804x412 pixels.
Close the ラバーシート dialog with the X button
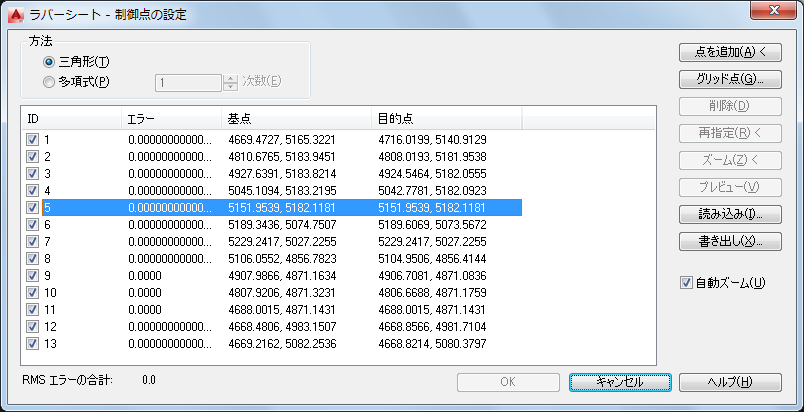[x=775, y=11]
